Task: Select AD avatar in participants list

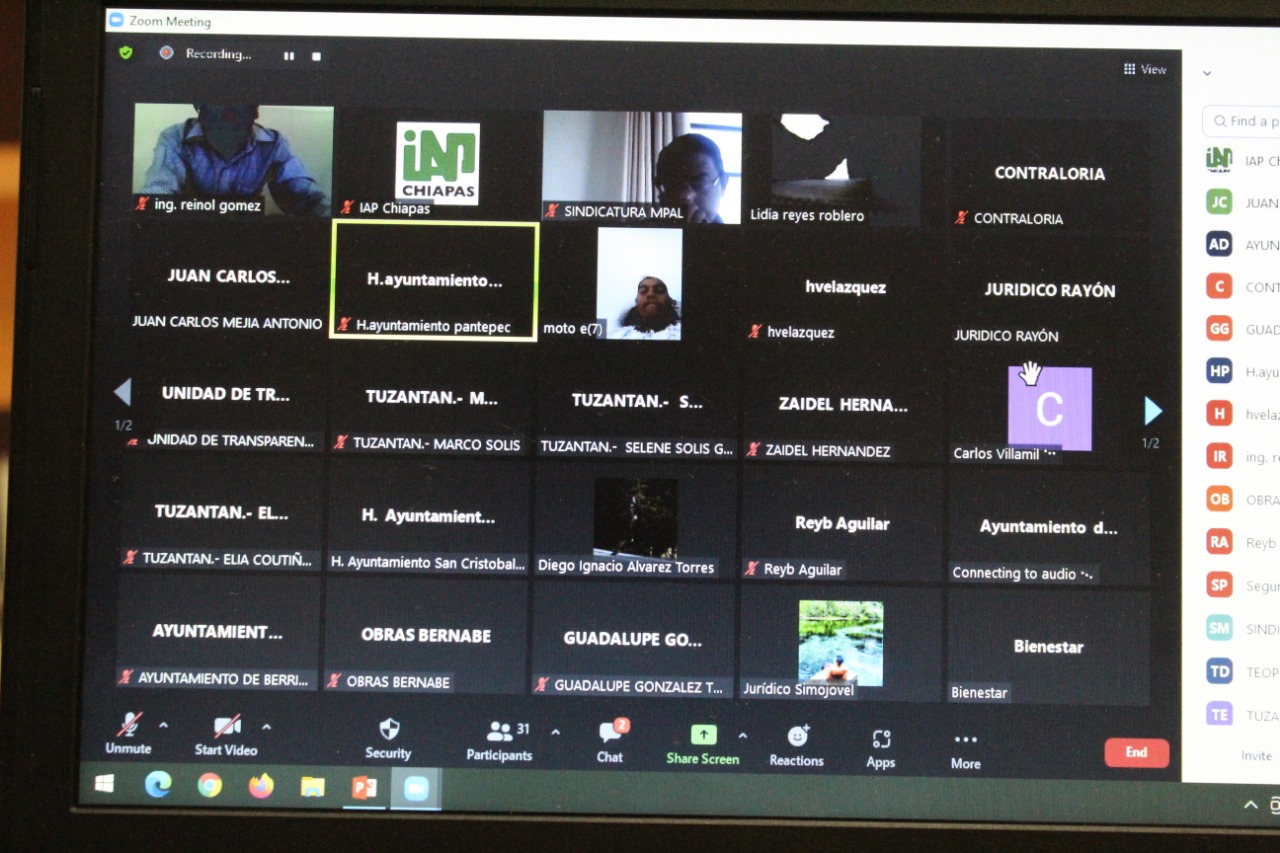Action: 1218,244
